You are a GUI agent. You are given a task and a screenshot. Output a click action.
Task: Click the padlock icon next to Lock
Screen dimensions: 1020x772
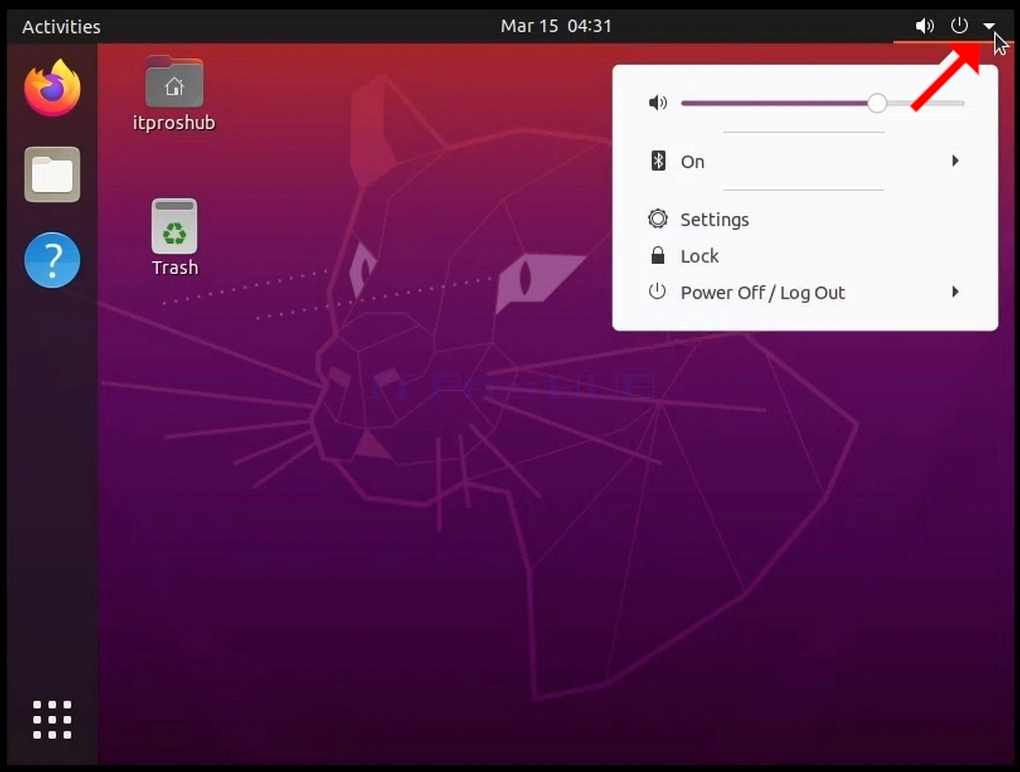[658, 255]
